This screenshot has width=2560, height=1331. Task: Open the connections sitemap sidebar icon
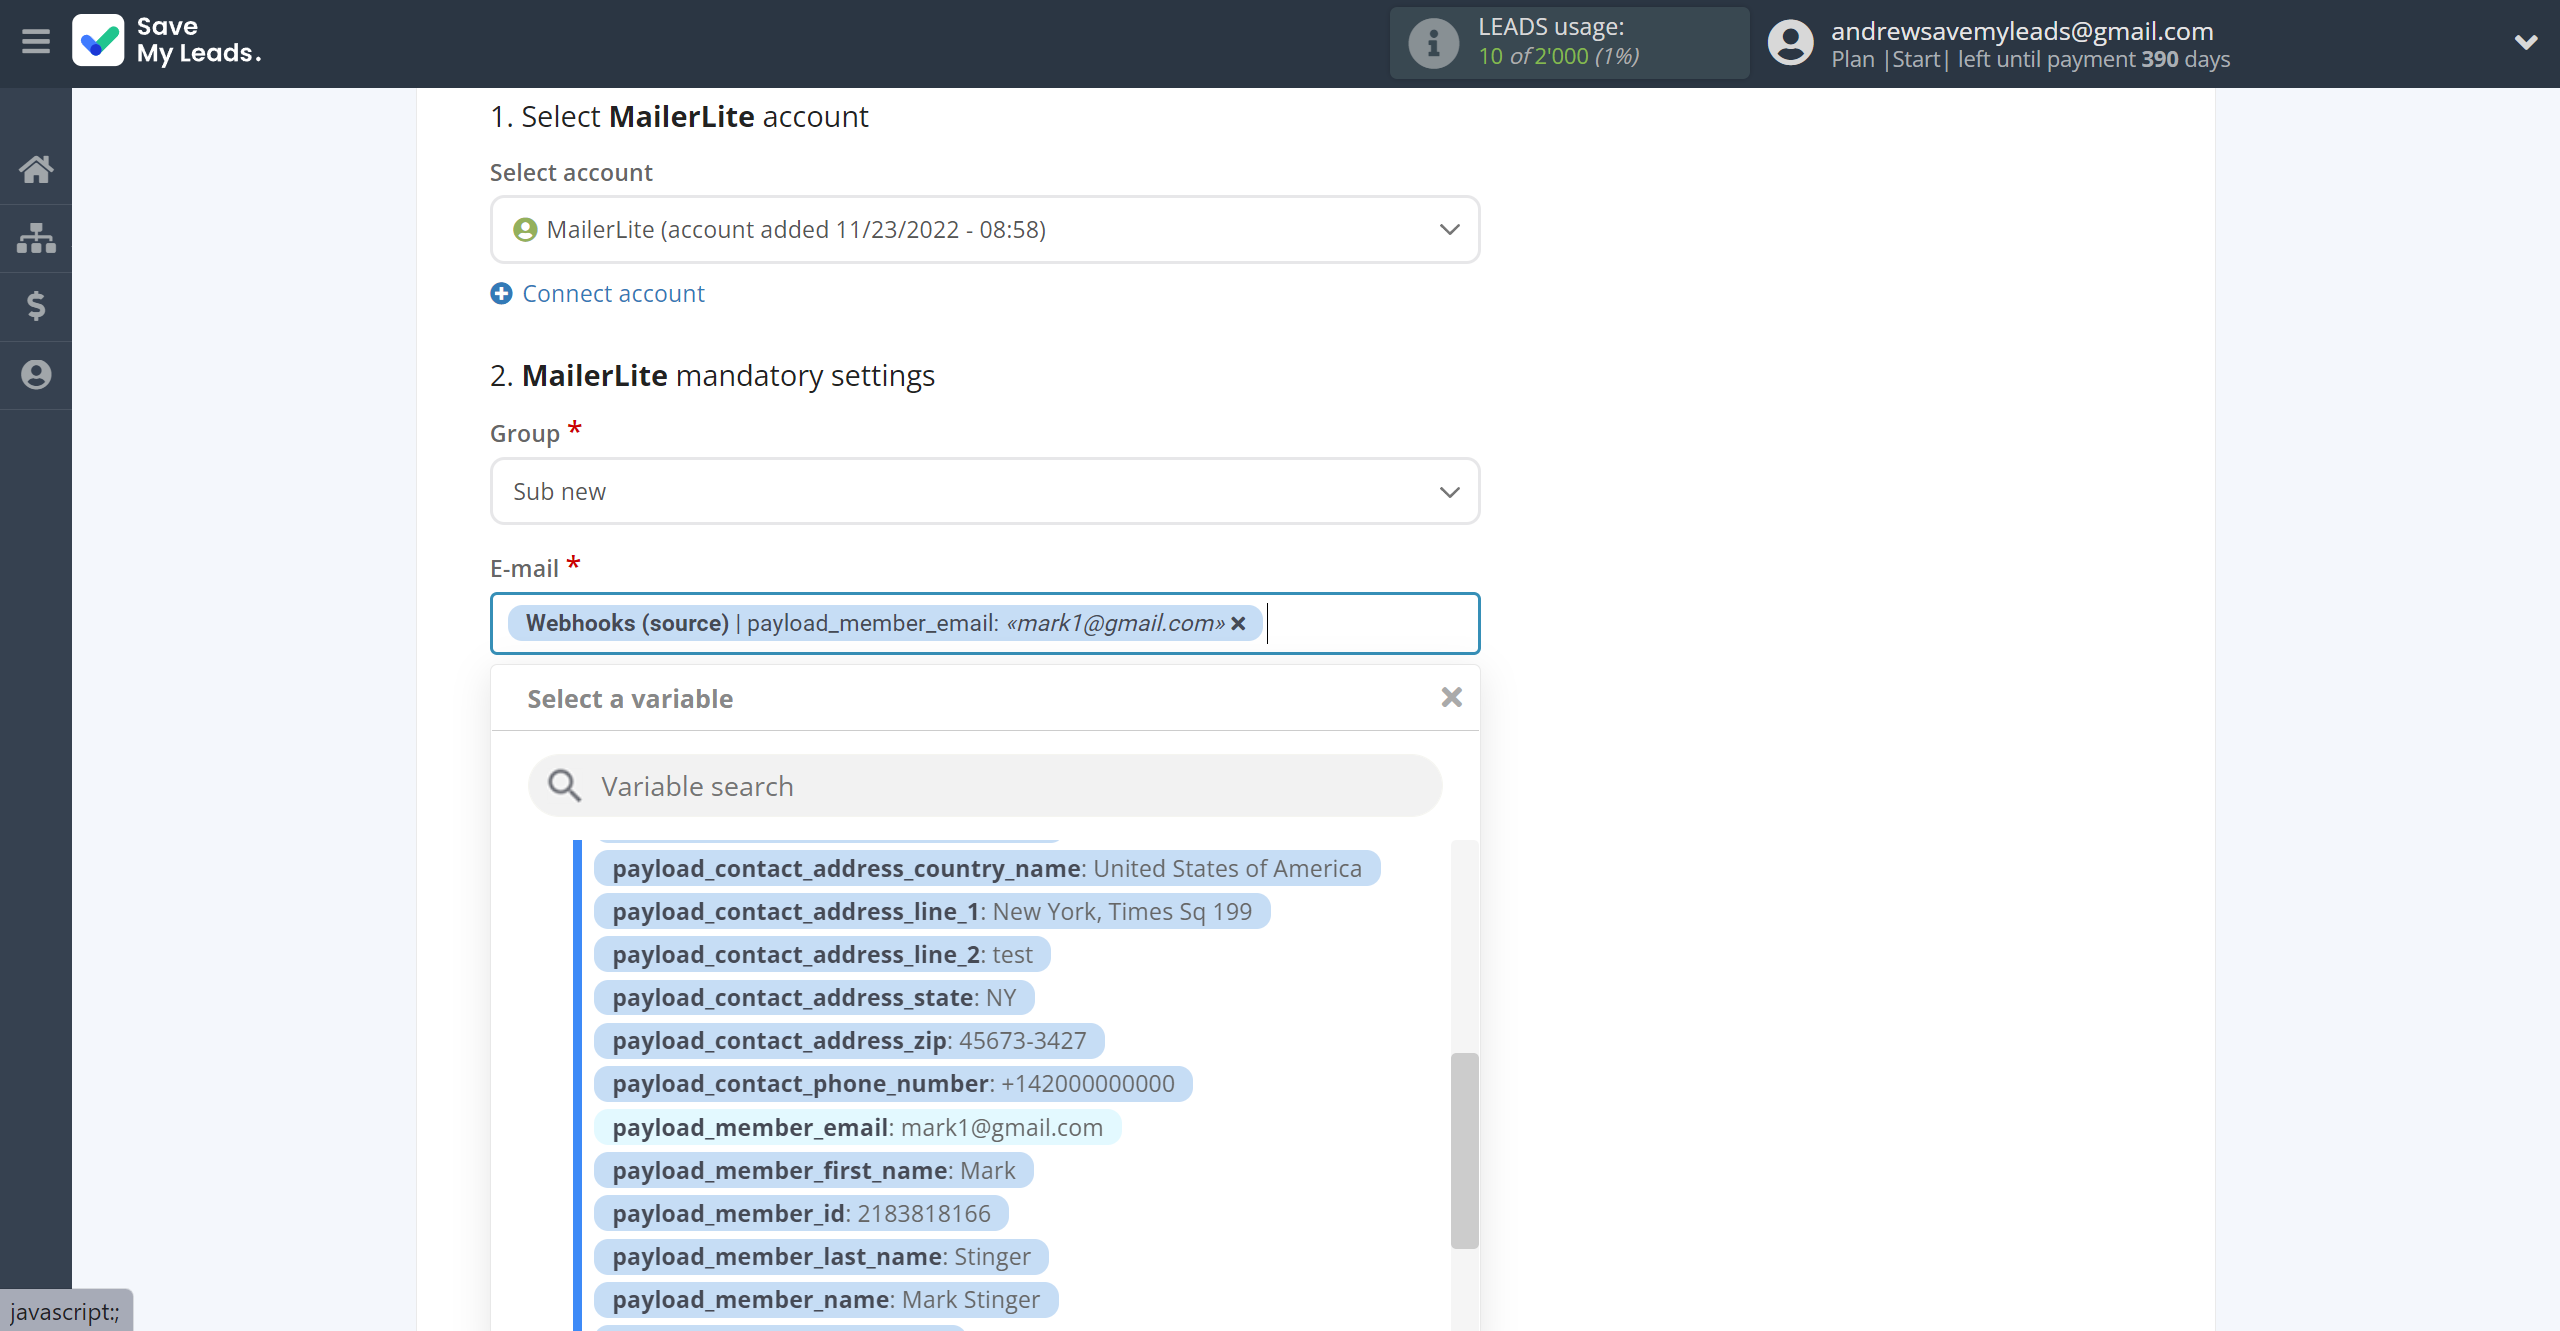(36, 238)
